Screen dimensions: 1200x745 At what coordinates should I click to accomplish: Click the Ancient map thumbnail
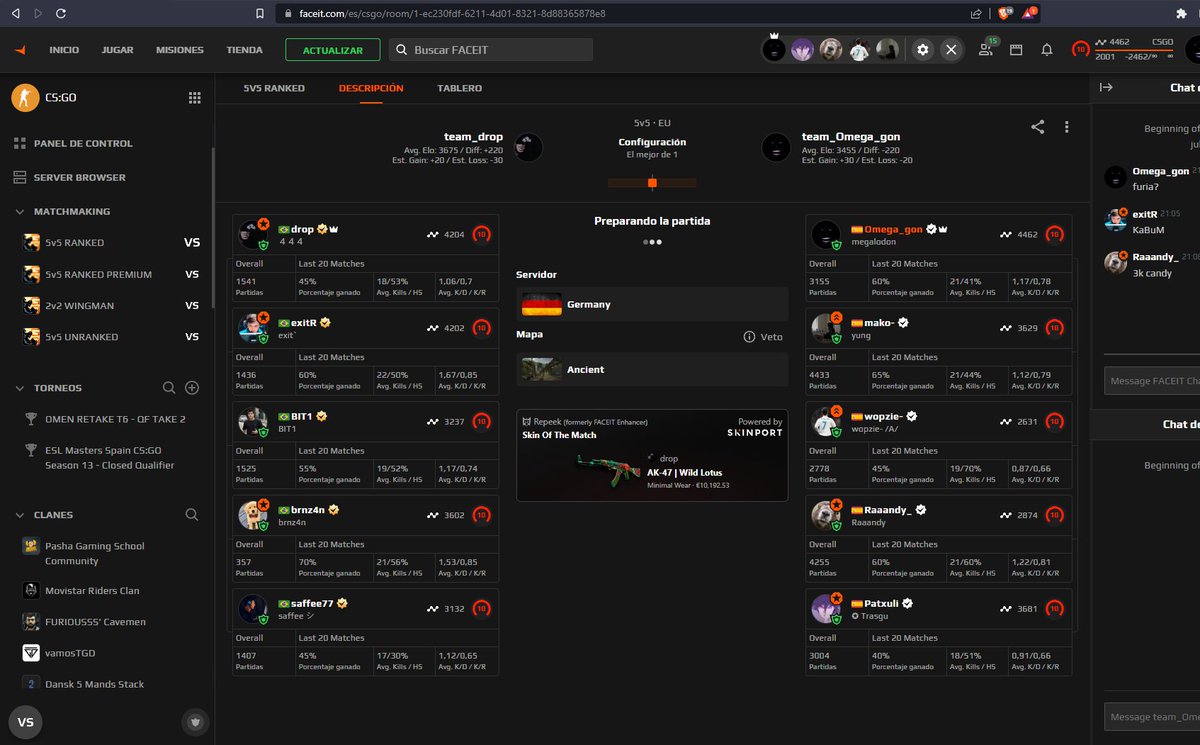click(x=541, y=370)
